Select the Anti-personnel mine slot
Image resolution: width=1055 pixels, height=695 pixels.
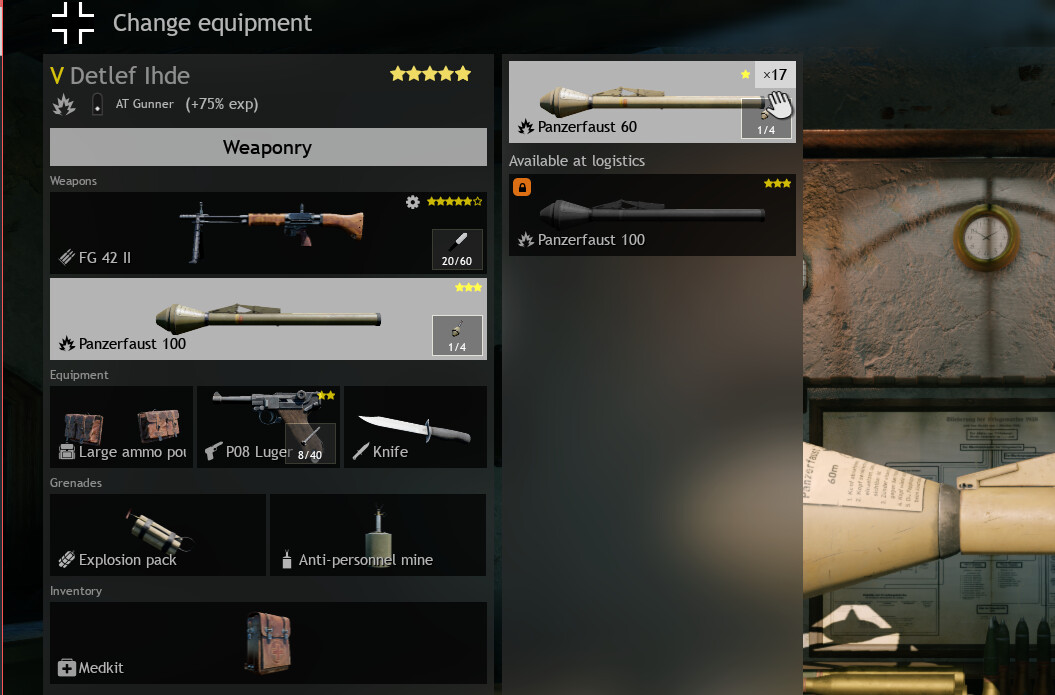tap(378, 535)
